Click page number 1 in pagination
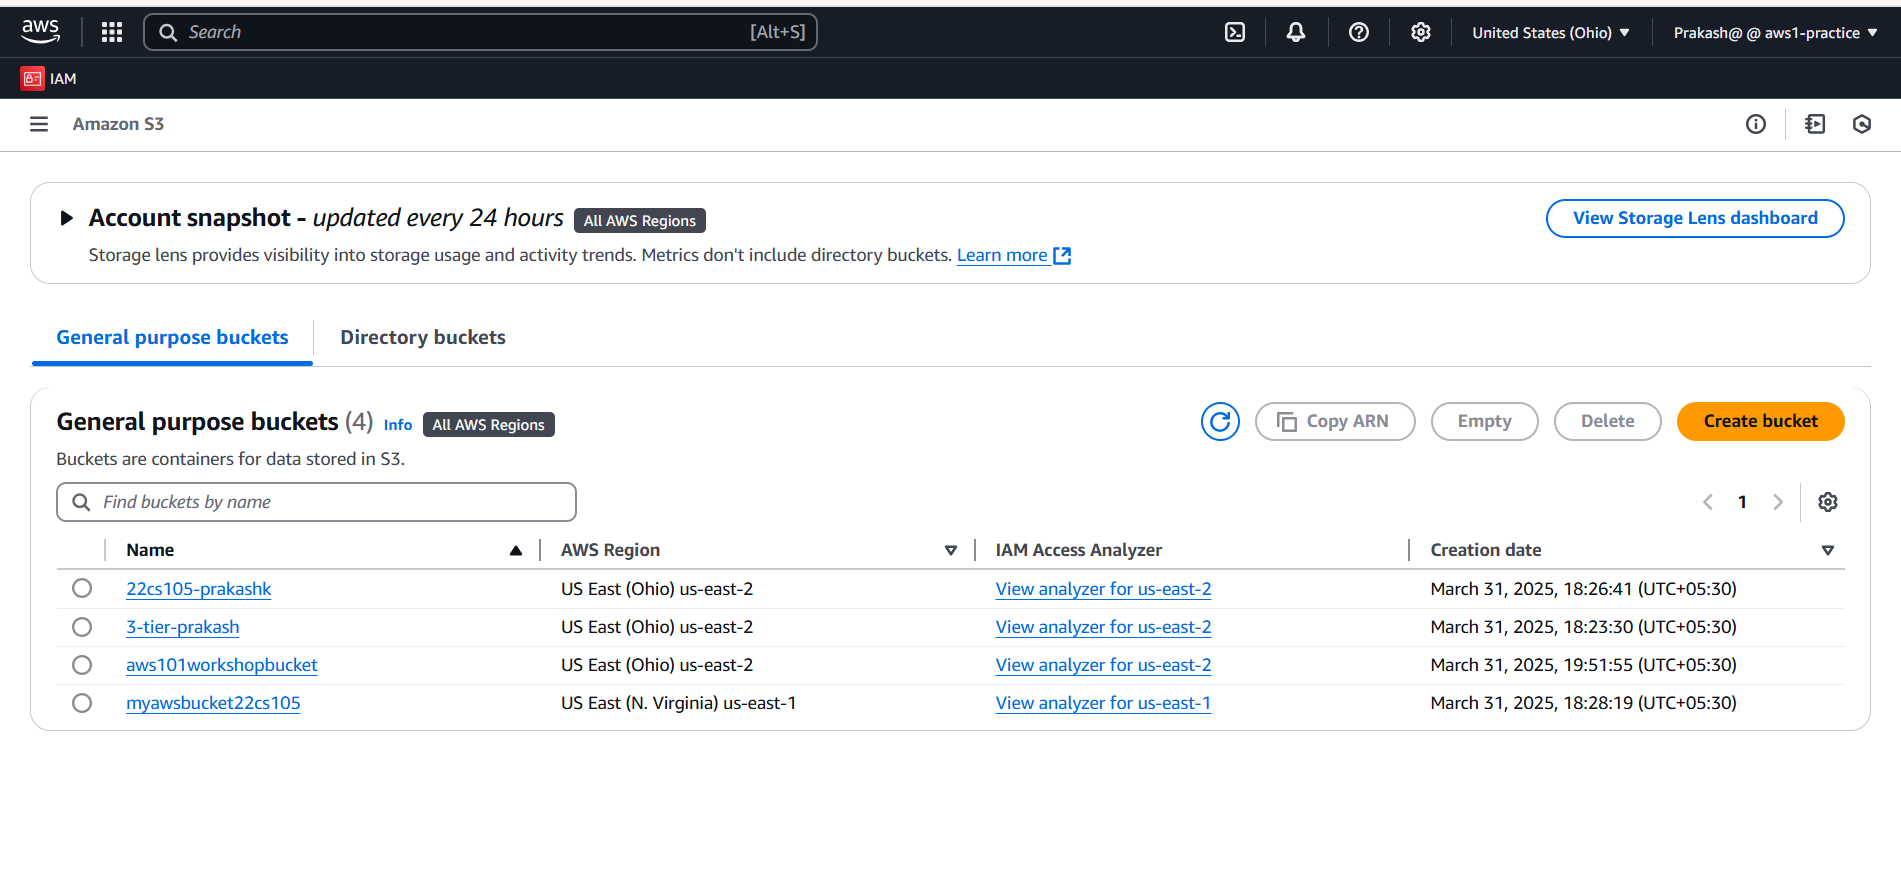Viewport: 1901px width, 879px height. tap(1742, 502)
